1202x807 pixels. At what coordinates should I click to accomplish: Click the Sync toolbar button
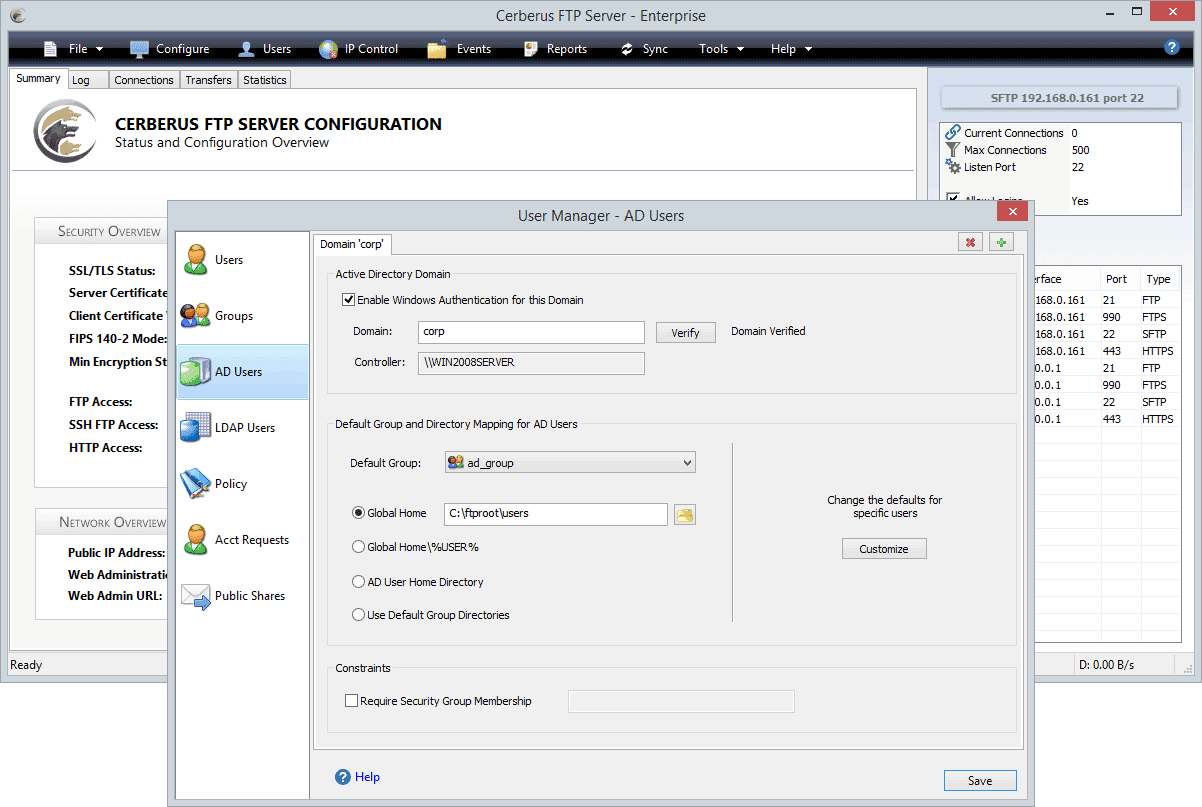coord(643,48)
